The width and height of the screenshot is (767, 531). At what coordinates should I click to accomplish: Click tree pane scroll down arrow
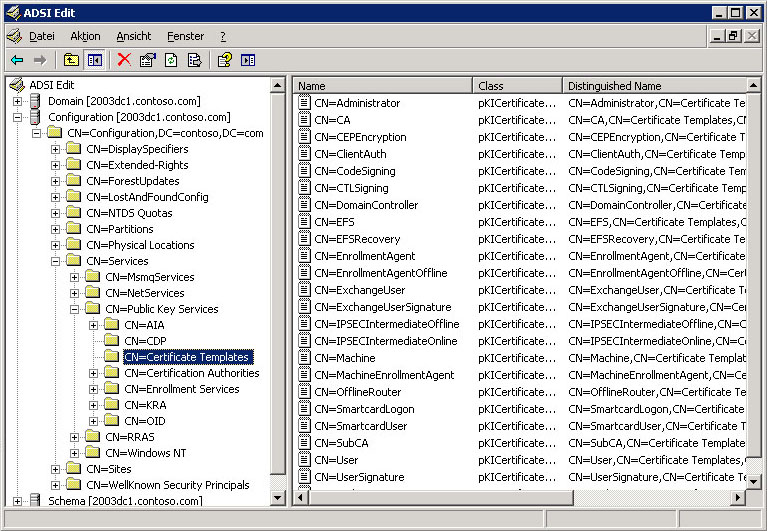click(x=277, y=498)
